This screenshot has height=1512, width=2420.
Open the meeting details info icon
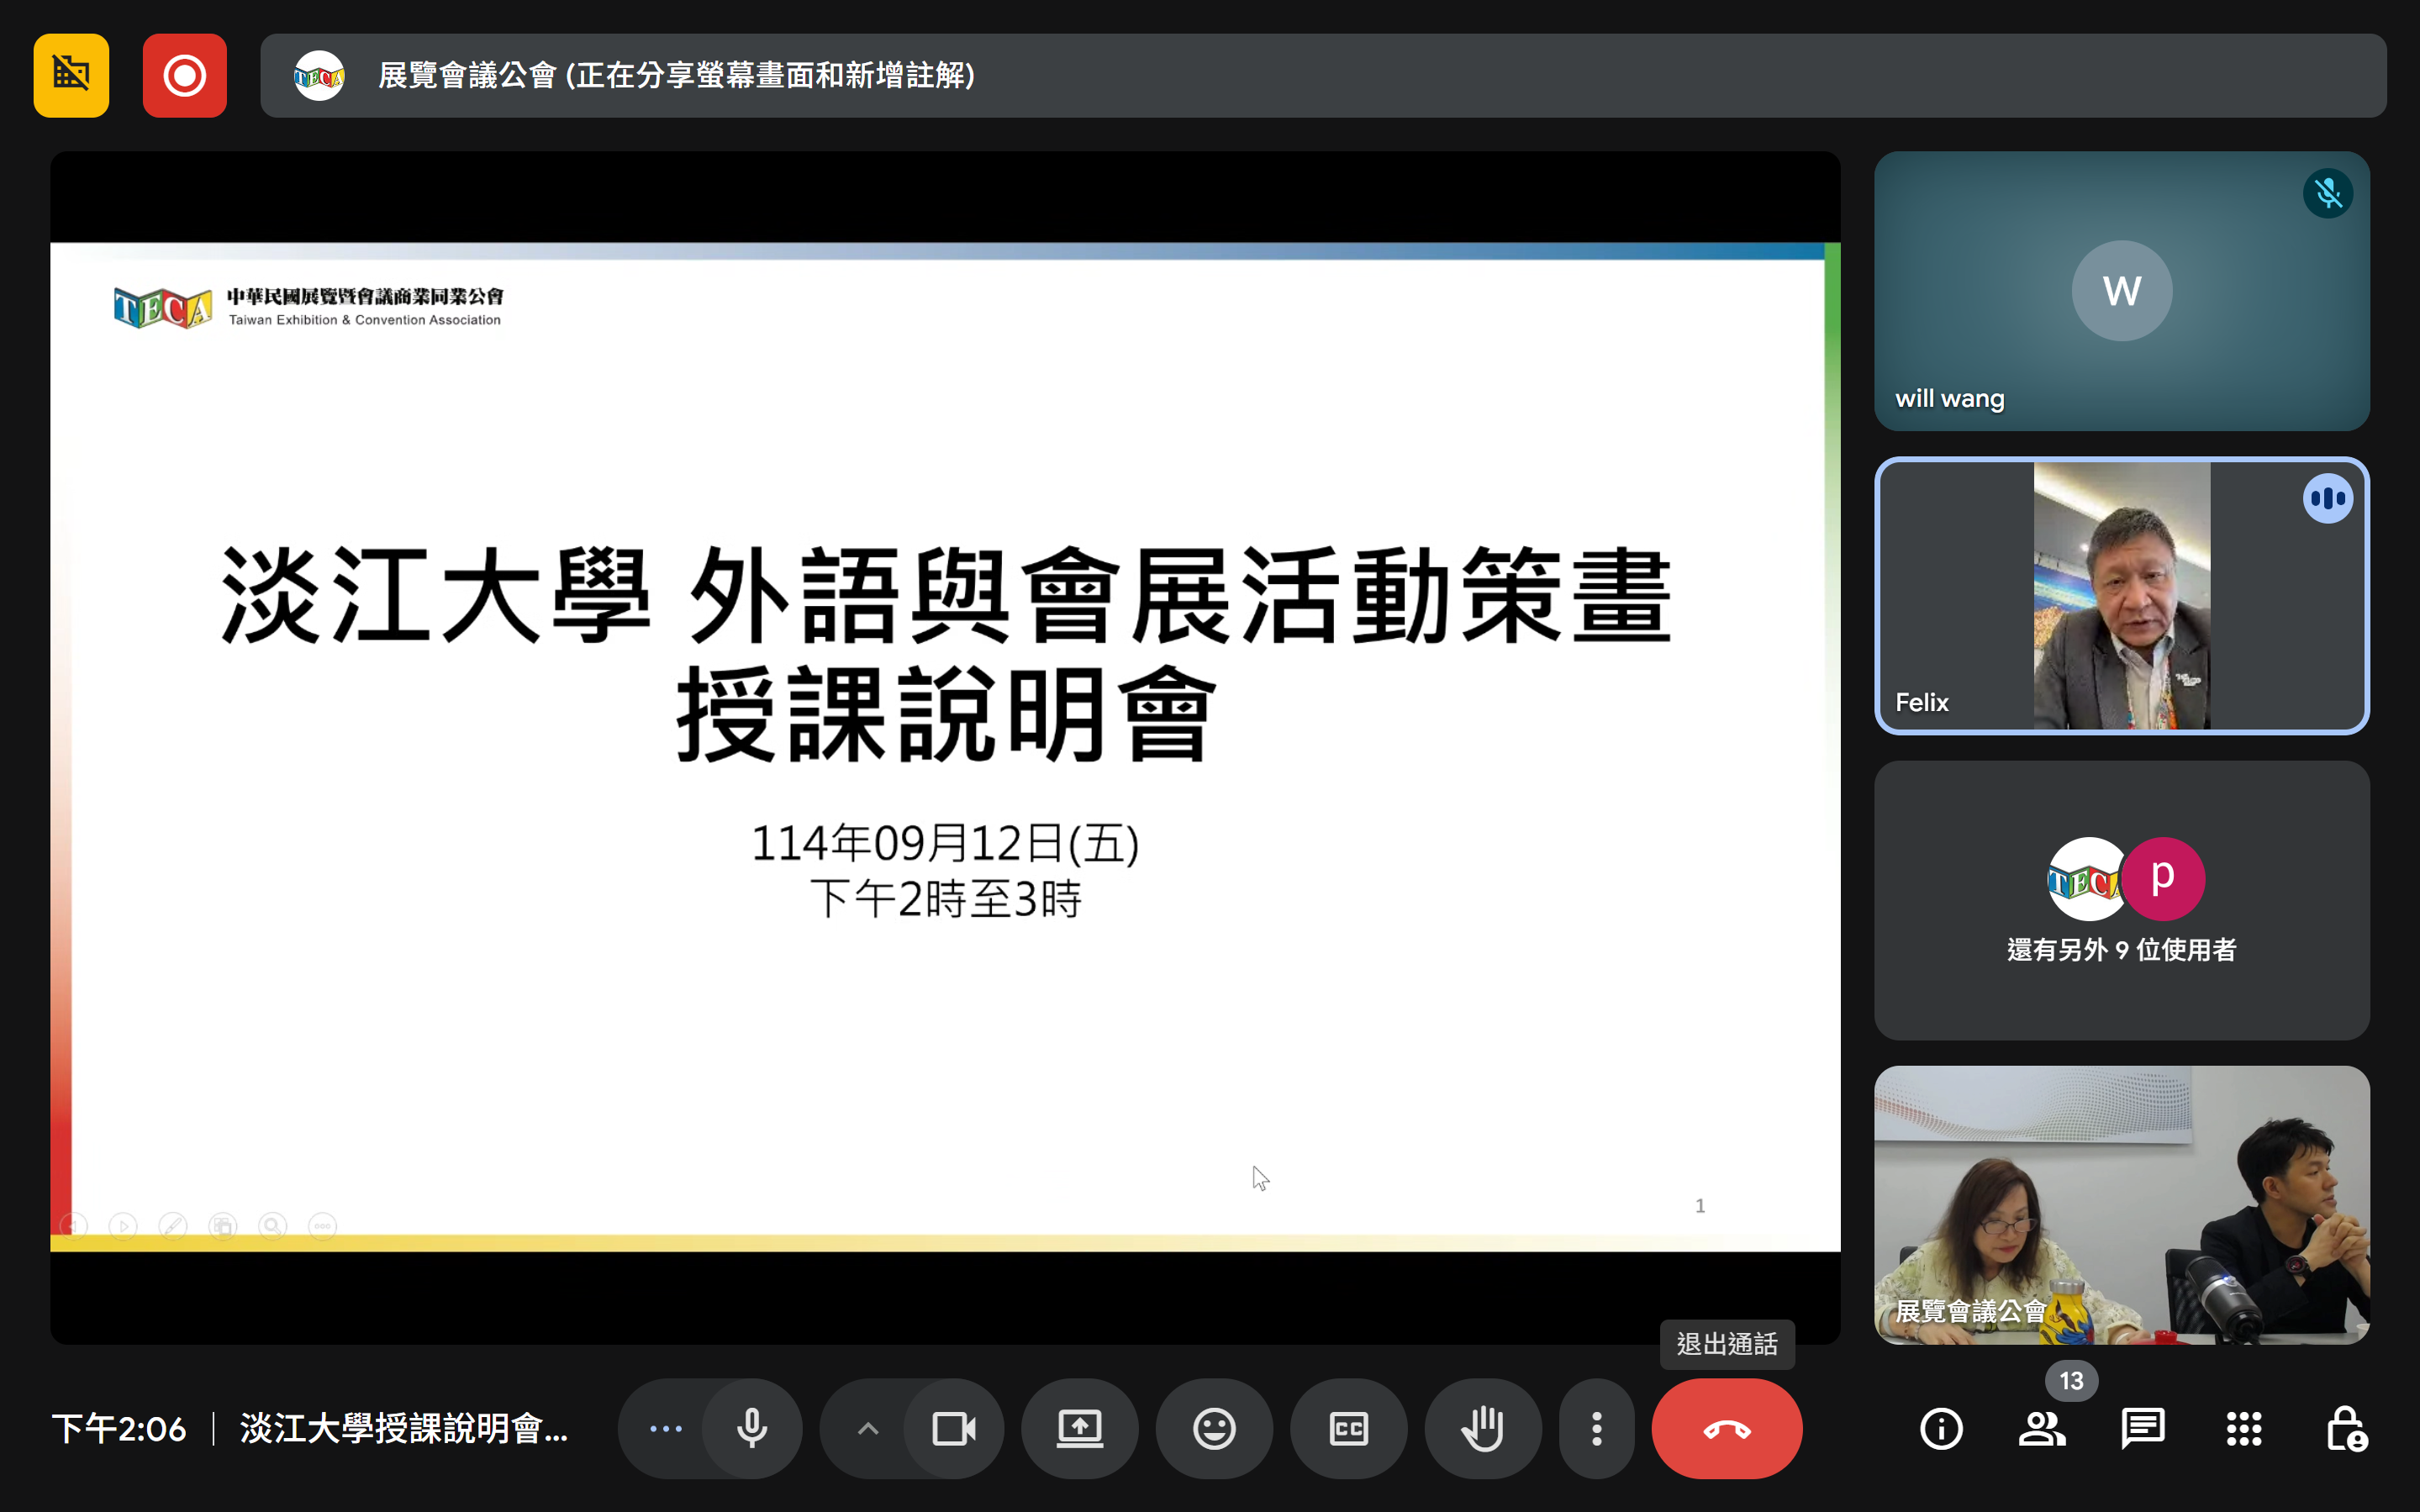[1941, 1428]
